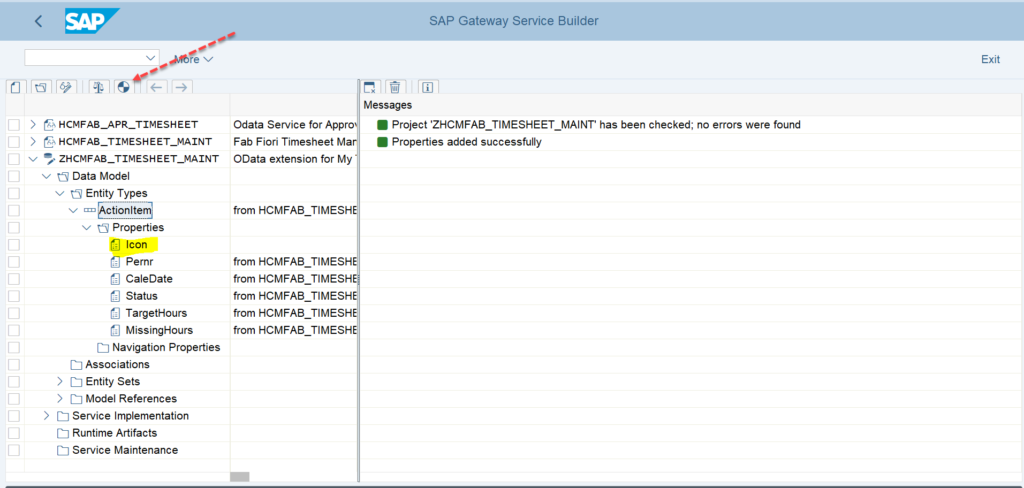Select the Model References tree item

131,399
